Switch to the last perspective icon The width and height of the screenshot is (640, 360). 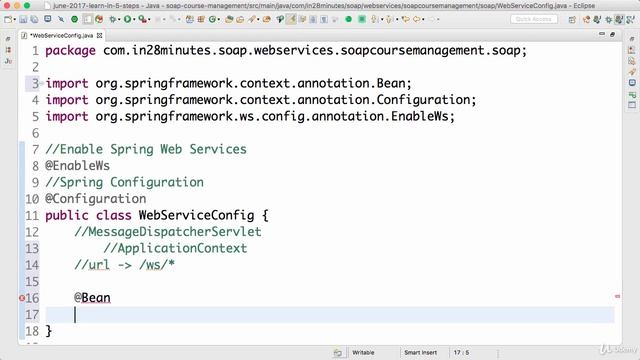pyautogui.click(x=631, y=20)
